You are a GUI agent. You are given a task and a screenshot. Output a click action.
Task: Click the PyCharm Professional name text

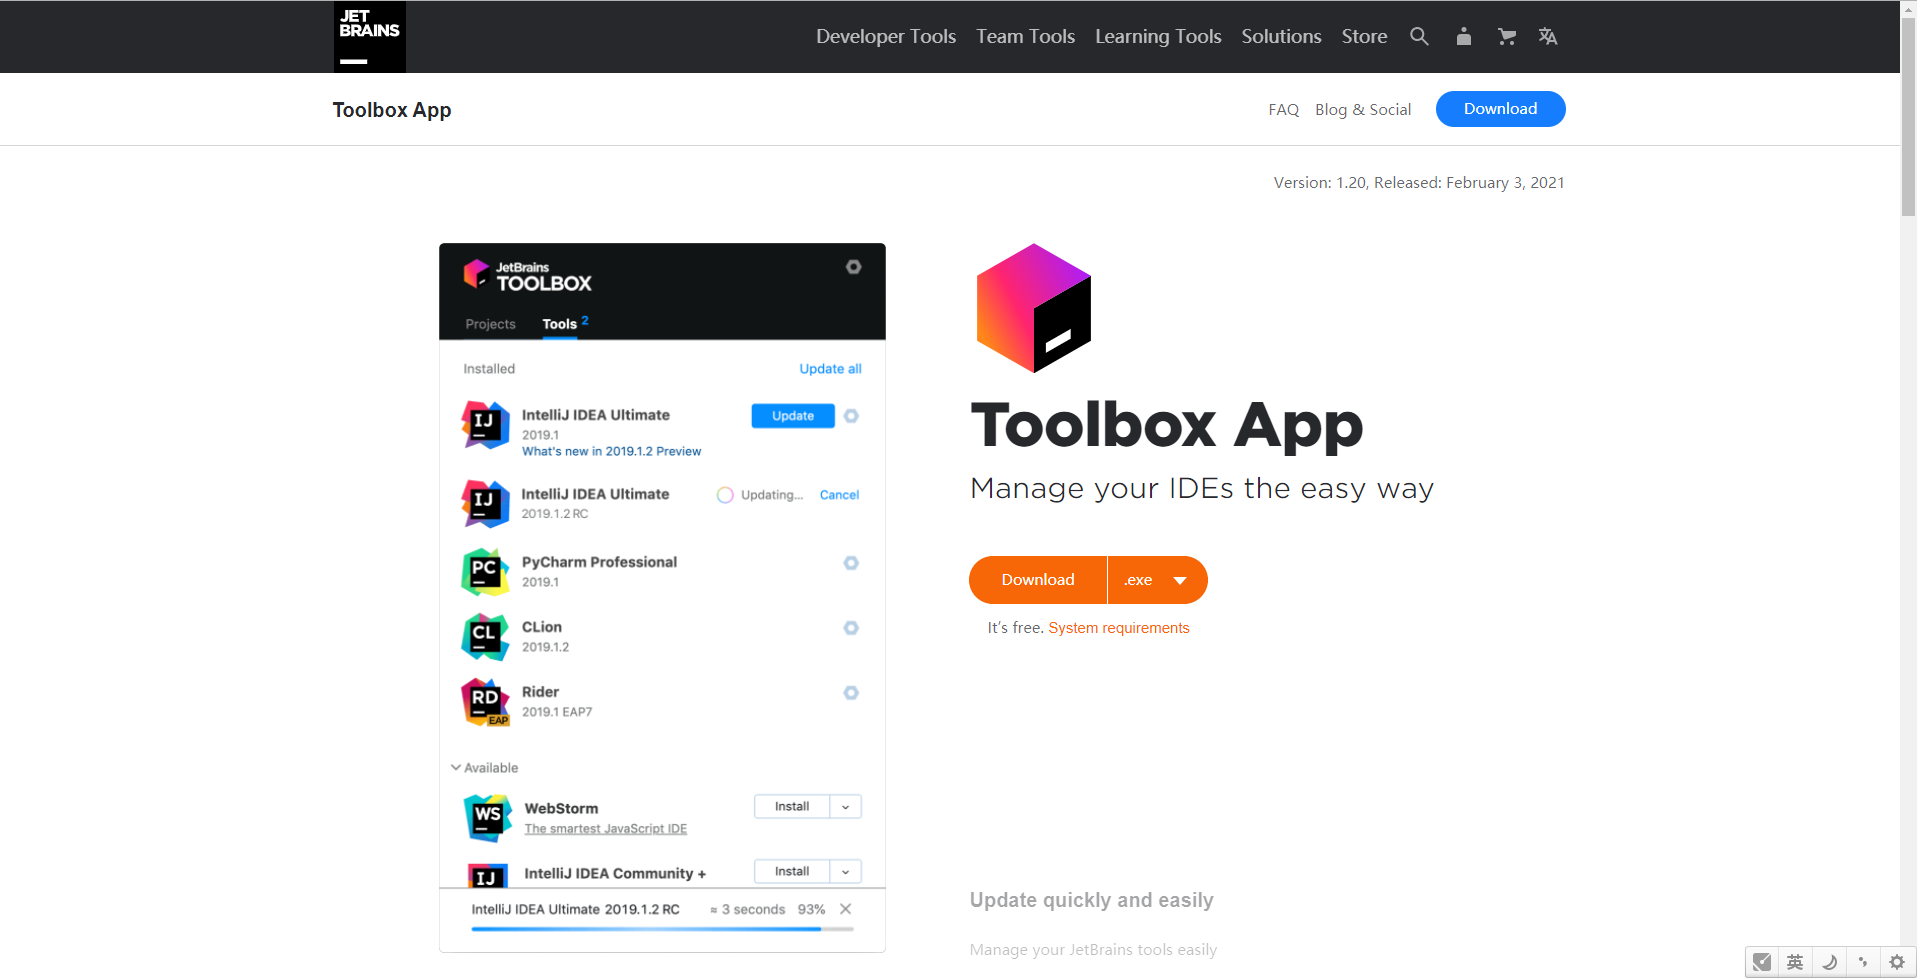[x=599, y=562]
